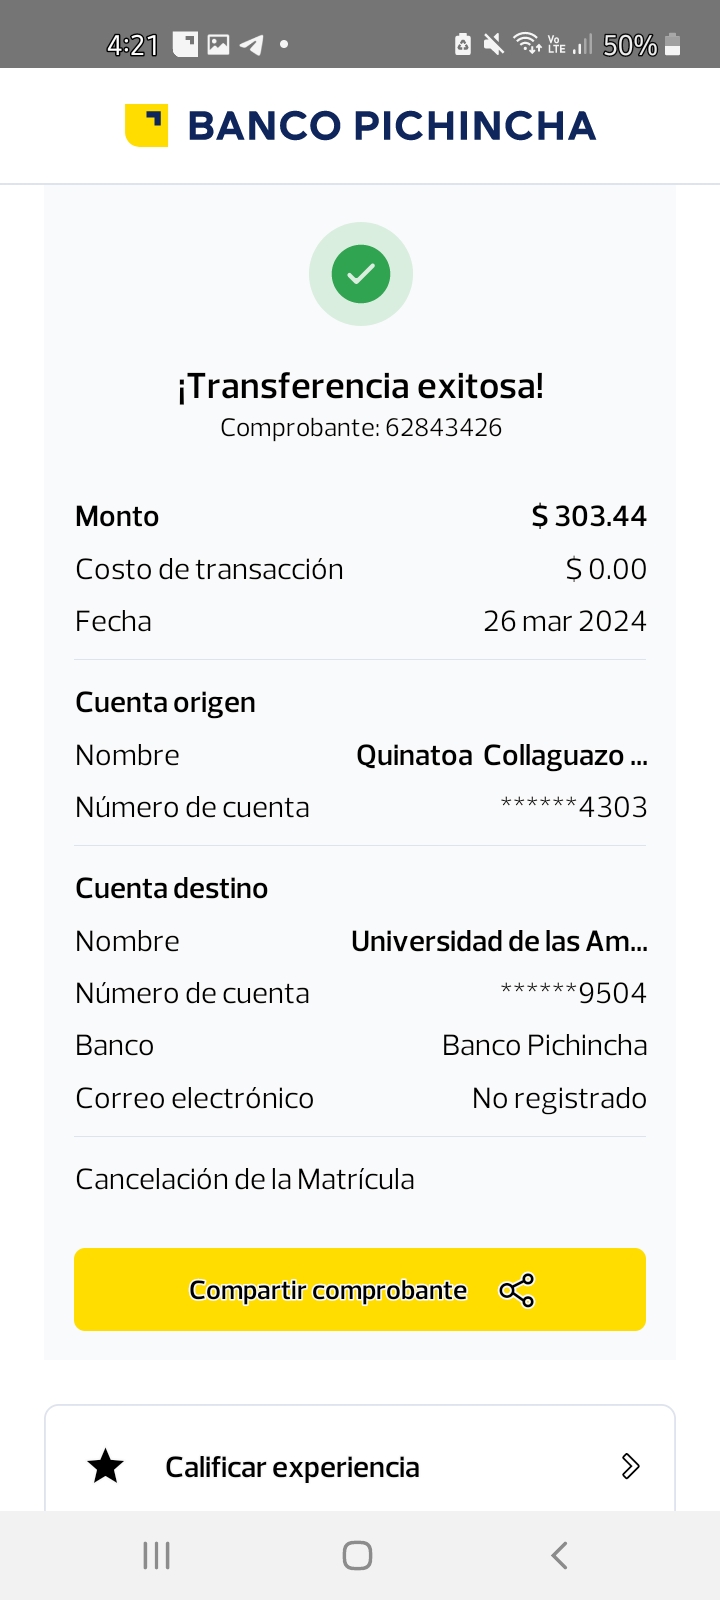Tap the Wi-Fi signal icon in status bar
Image resolution: width=720 pixels, height=1600 pixels.
pyautogui.click(x=525, y=44)
